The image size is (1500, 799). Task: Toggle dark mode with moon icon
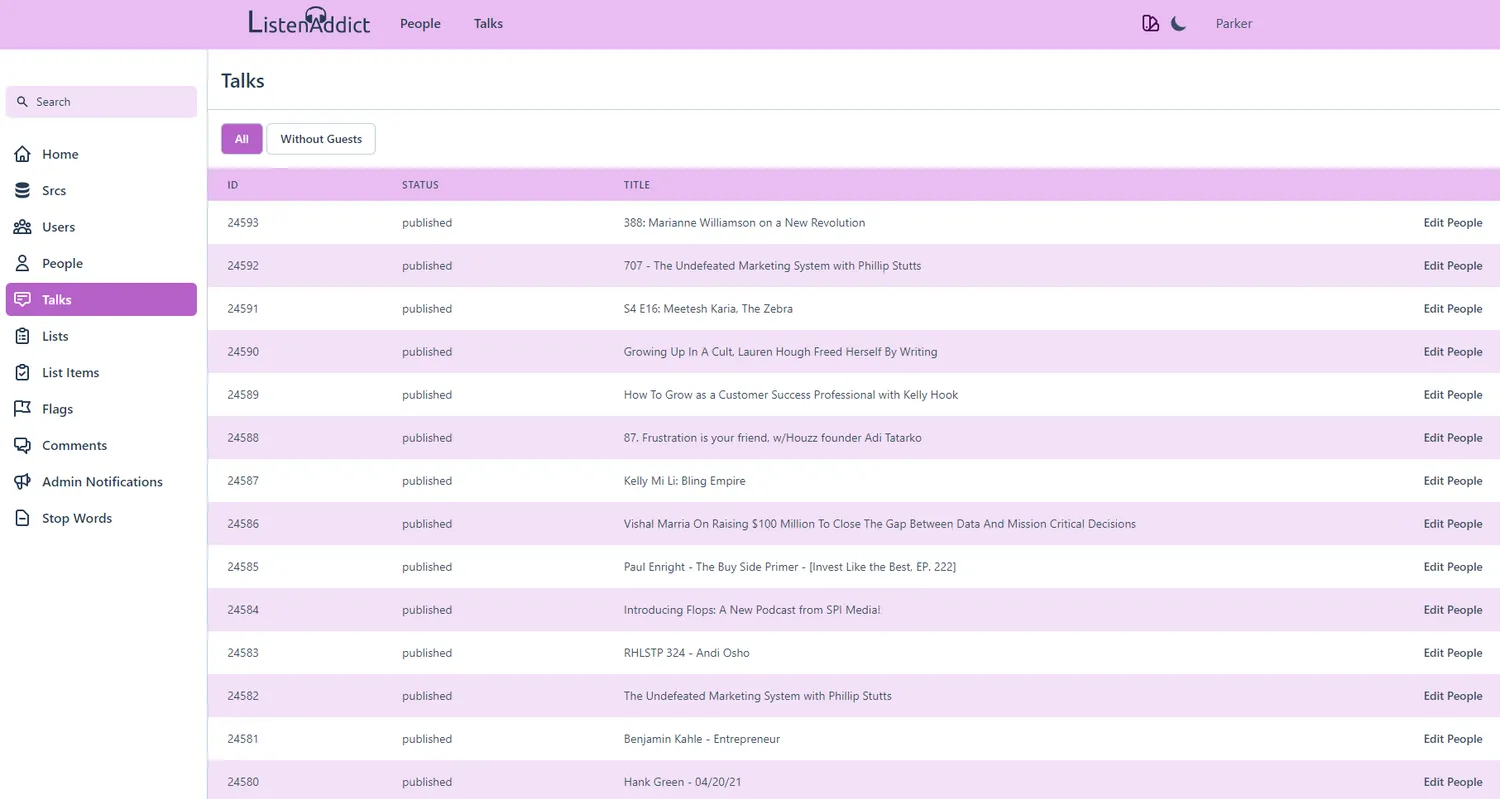click(1179, 24)
